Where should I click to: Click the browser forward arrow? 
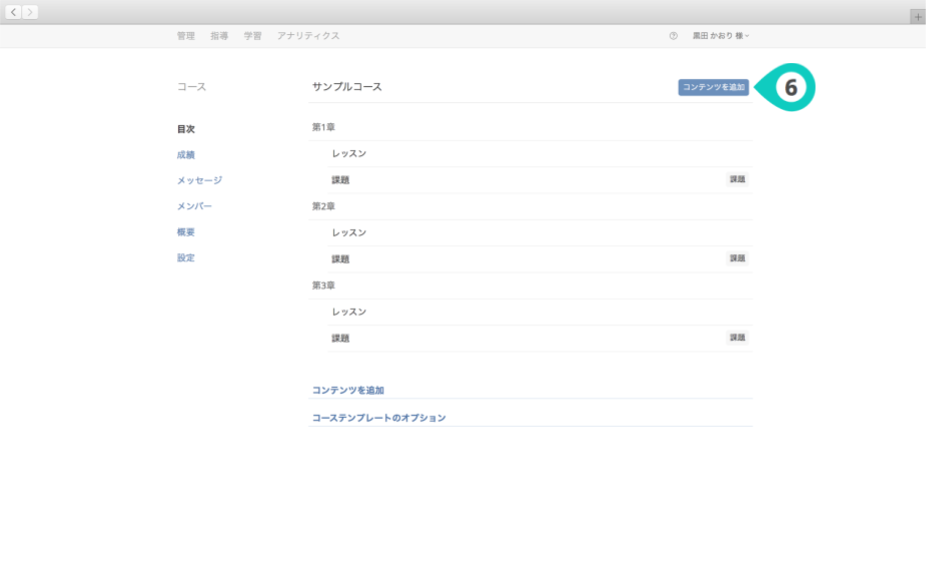coord(30,12)
